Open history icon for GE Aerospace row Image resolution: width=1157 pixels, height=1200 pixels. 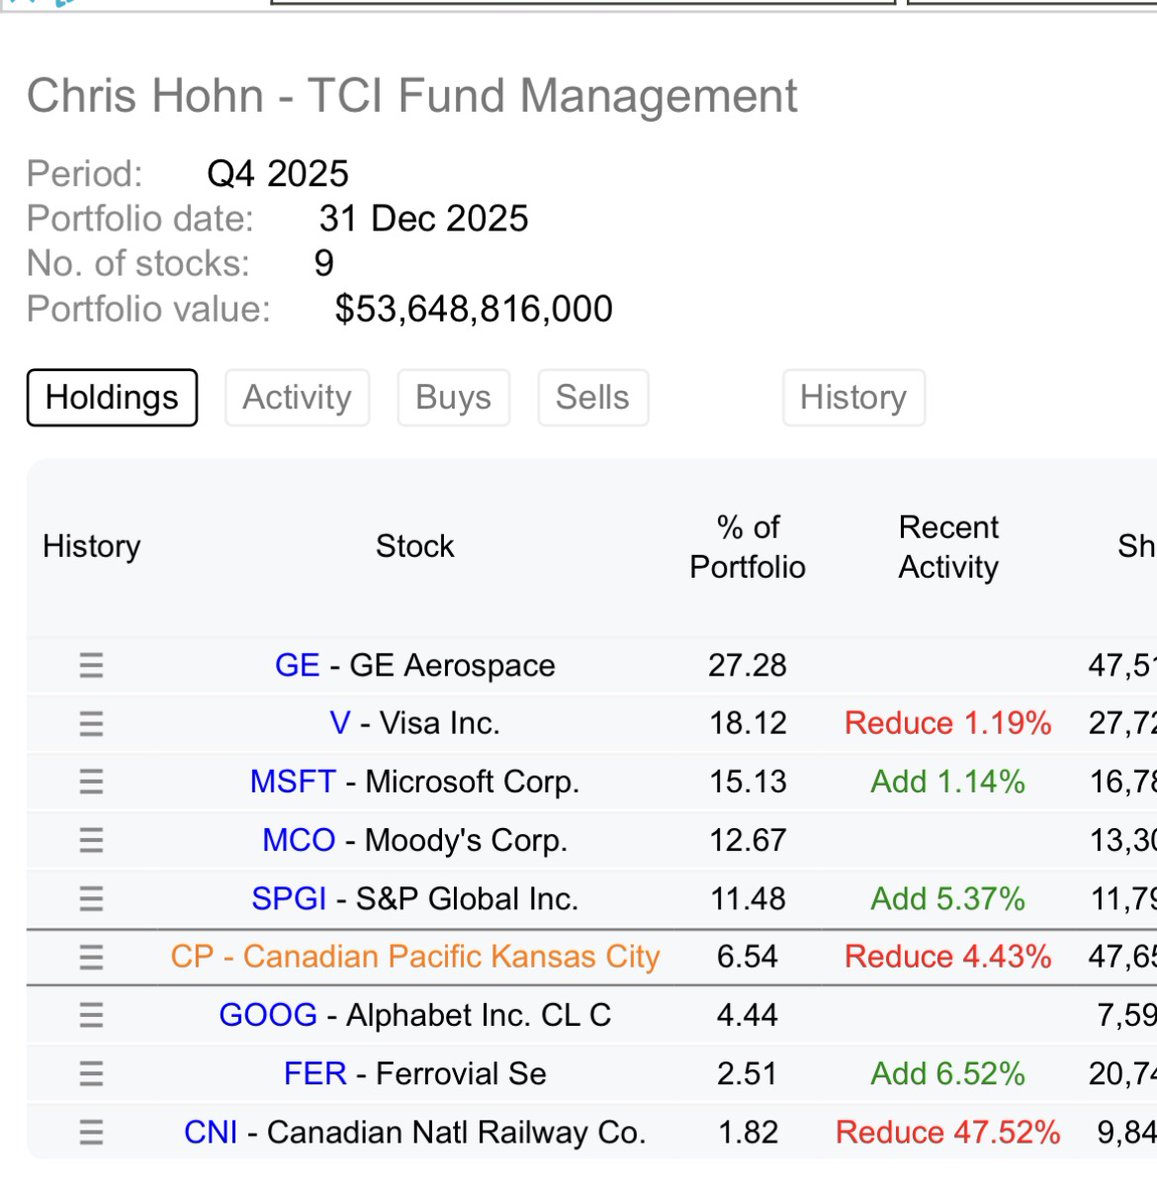(91, 665)
